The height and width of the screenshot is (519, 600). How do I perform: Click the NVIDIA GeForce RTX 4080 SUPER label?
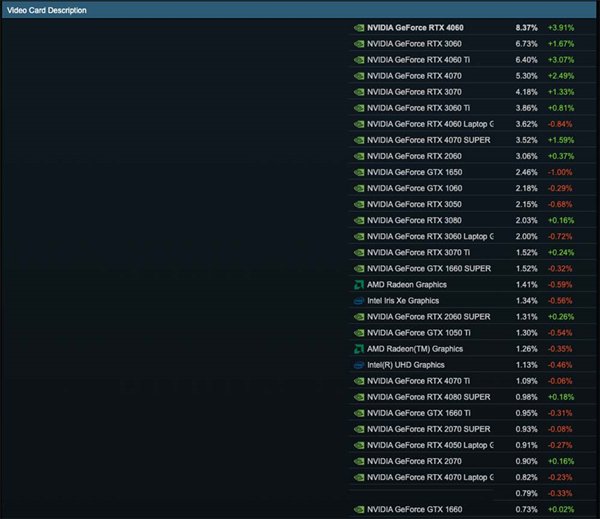[429, 398]
